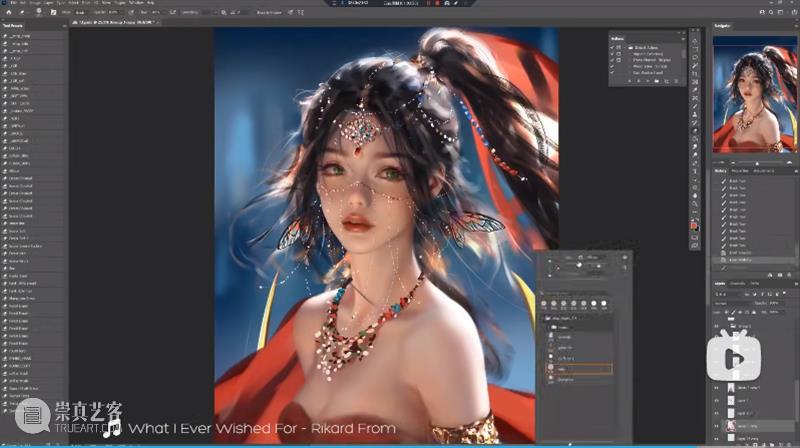The width and height of the screenshot is (800, 448).
Task: Toggle symmetry butterfly icon in options bar
Action: pos(301,12)
